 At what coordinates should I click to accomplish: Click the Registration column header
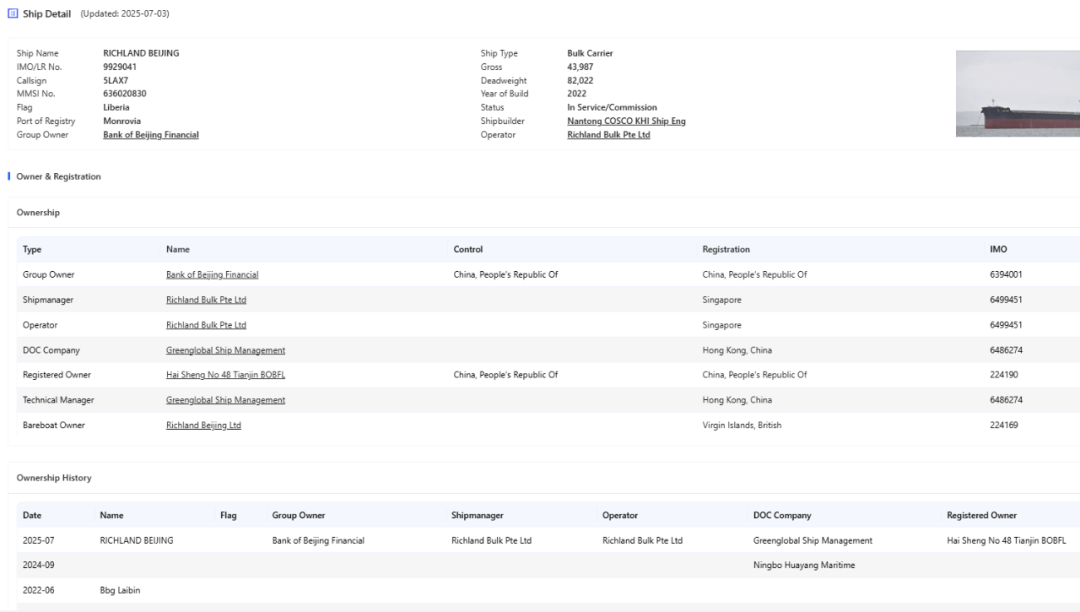726,249
